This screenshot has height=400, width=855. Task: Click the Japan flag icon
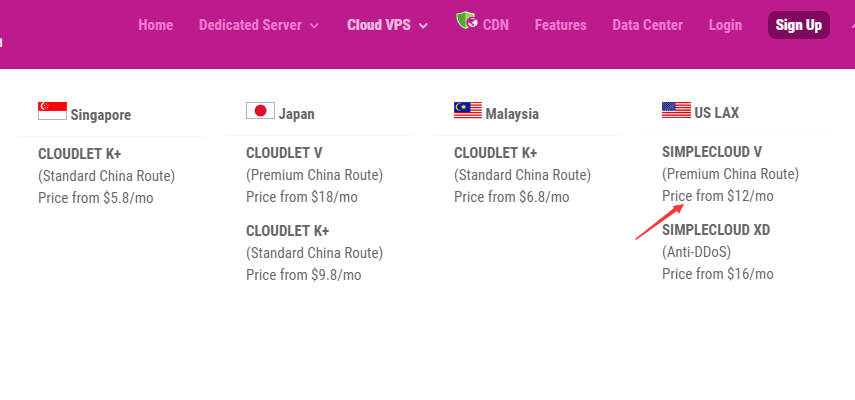point(260,111)
